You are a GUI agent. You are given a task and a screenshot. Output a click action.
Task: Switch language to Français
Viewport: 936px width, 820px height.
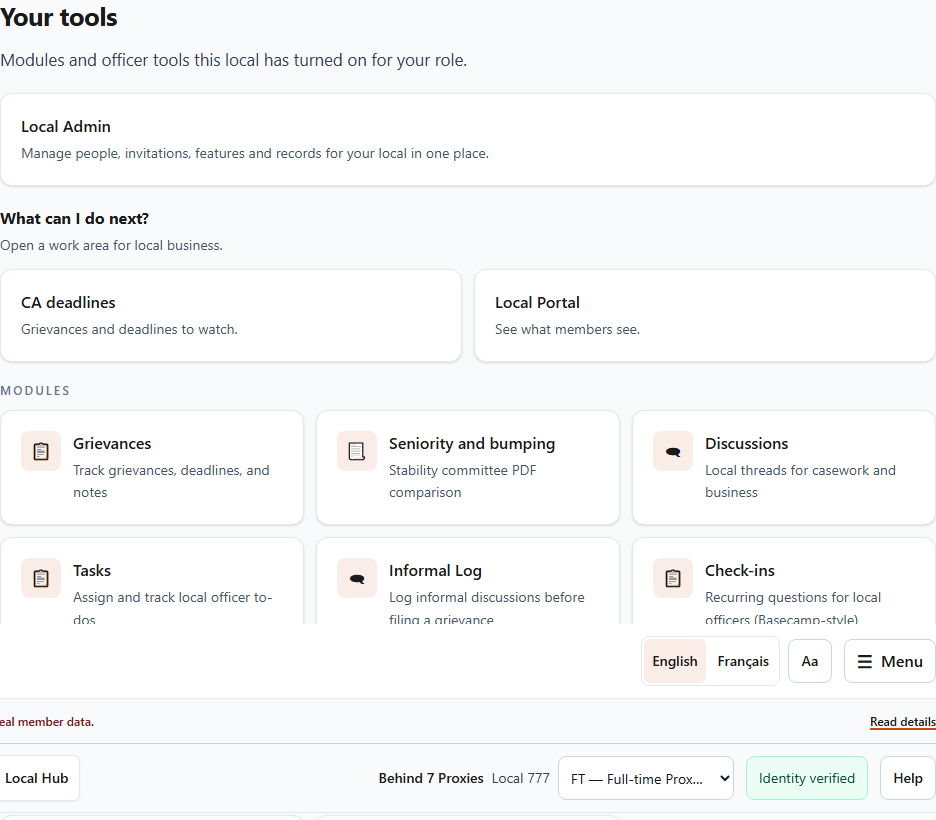743,661
